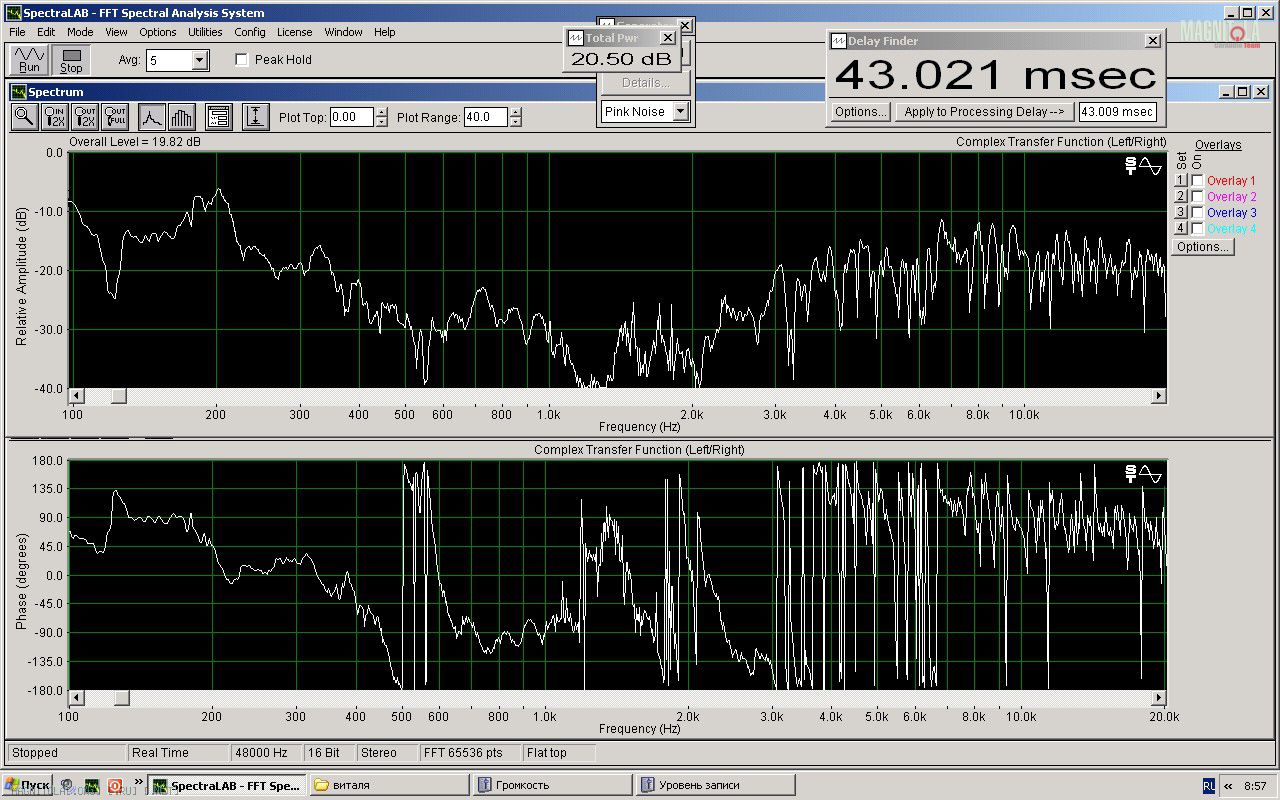Click the Zoom Out Full icon
This screenshot has width=1280, height=800.
point(115,117)
